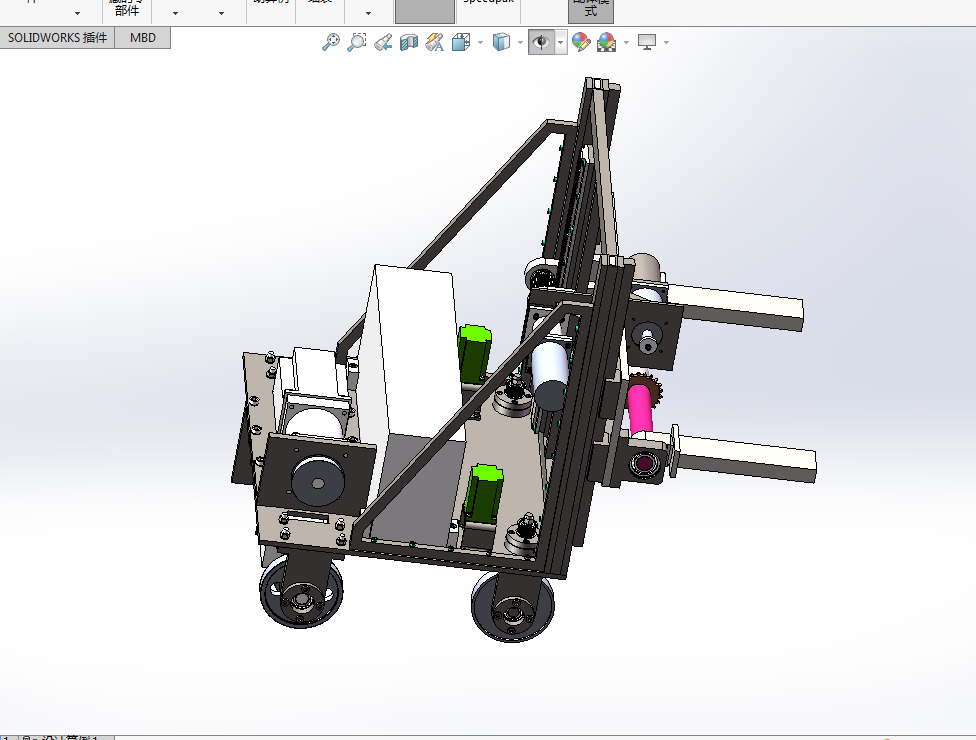The height and width of the screenshot is (740, 976).
Task: Open the View Settings dropdown arrow
Action: tap(667, 42)
